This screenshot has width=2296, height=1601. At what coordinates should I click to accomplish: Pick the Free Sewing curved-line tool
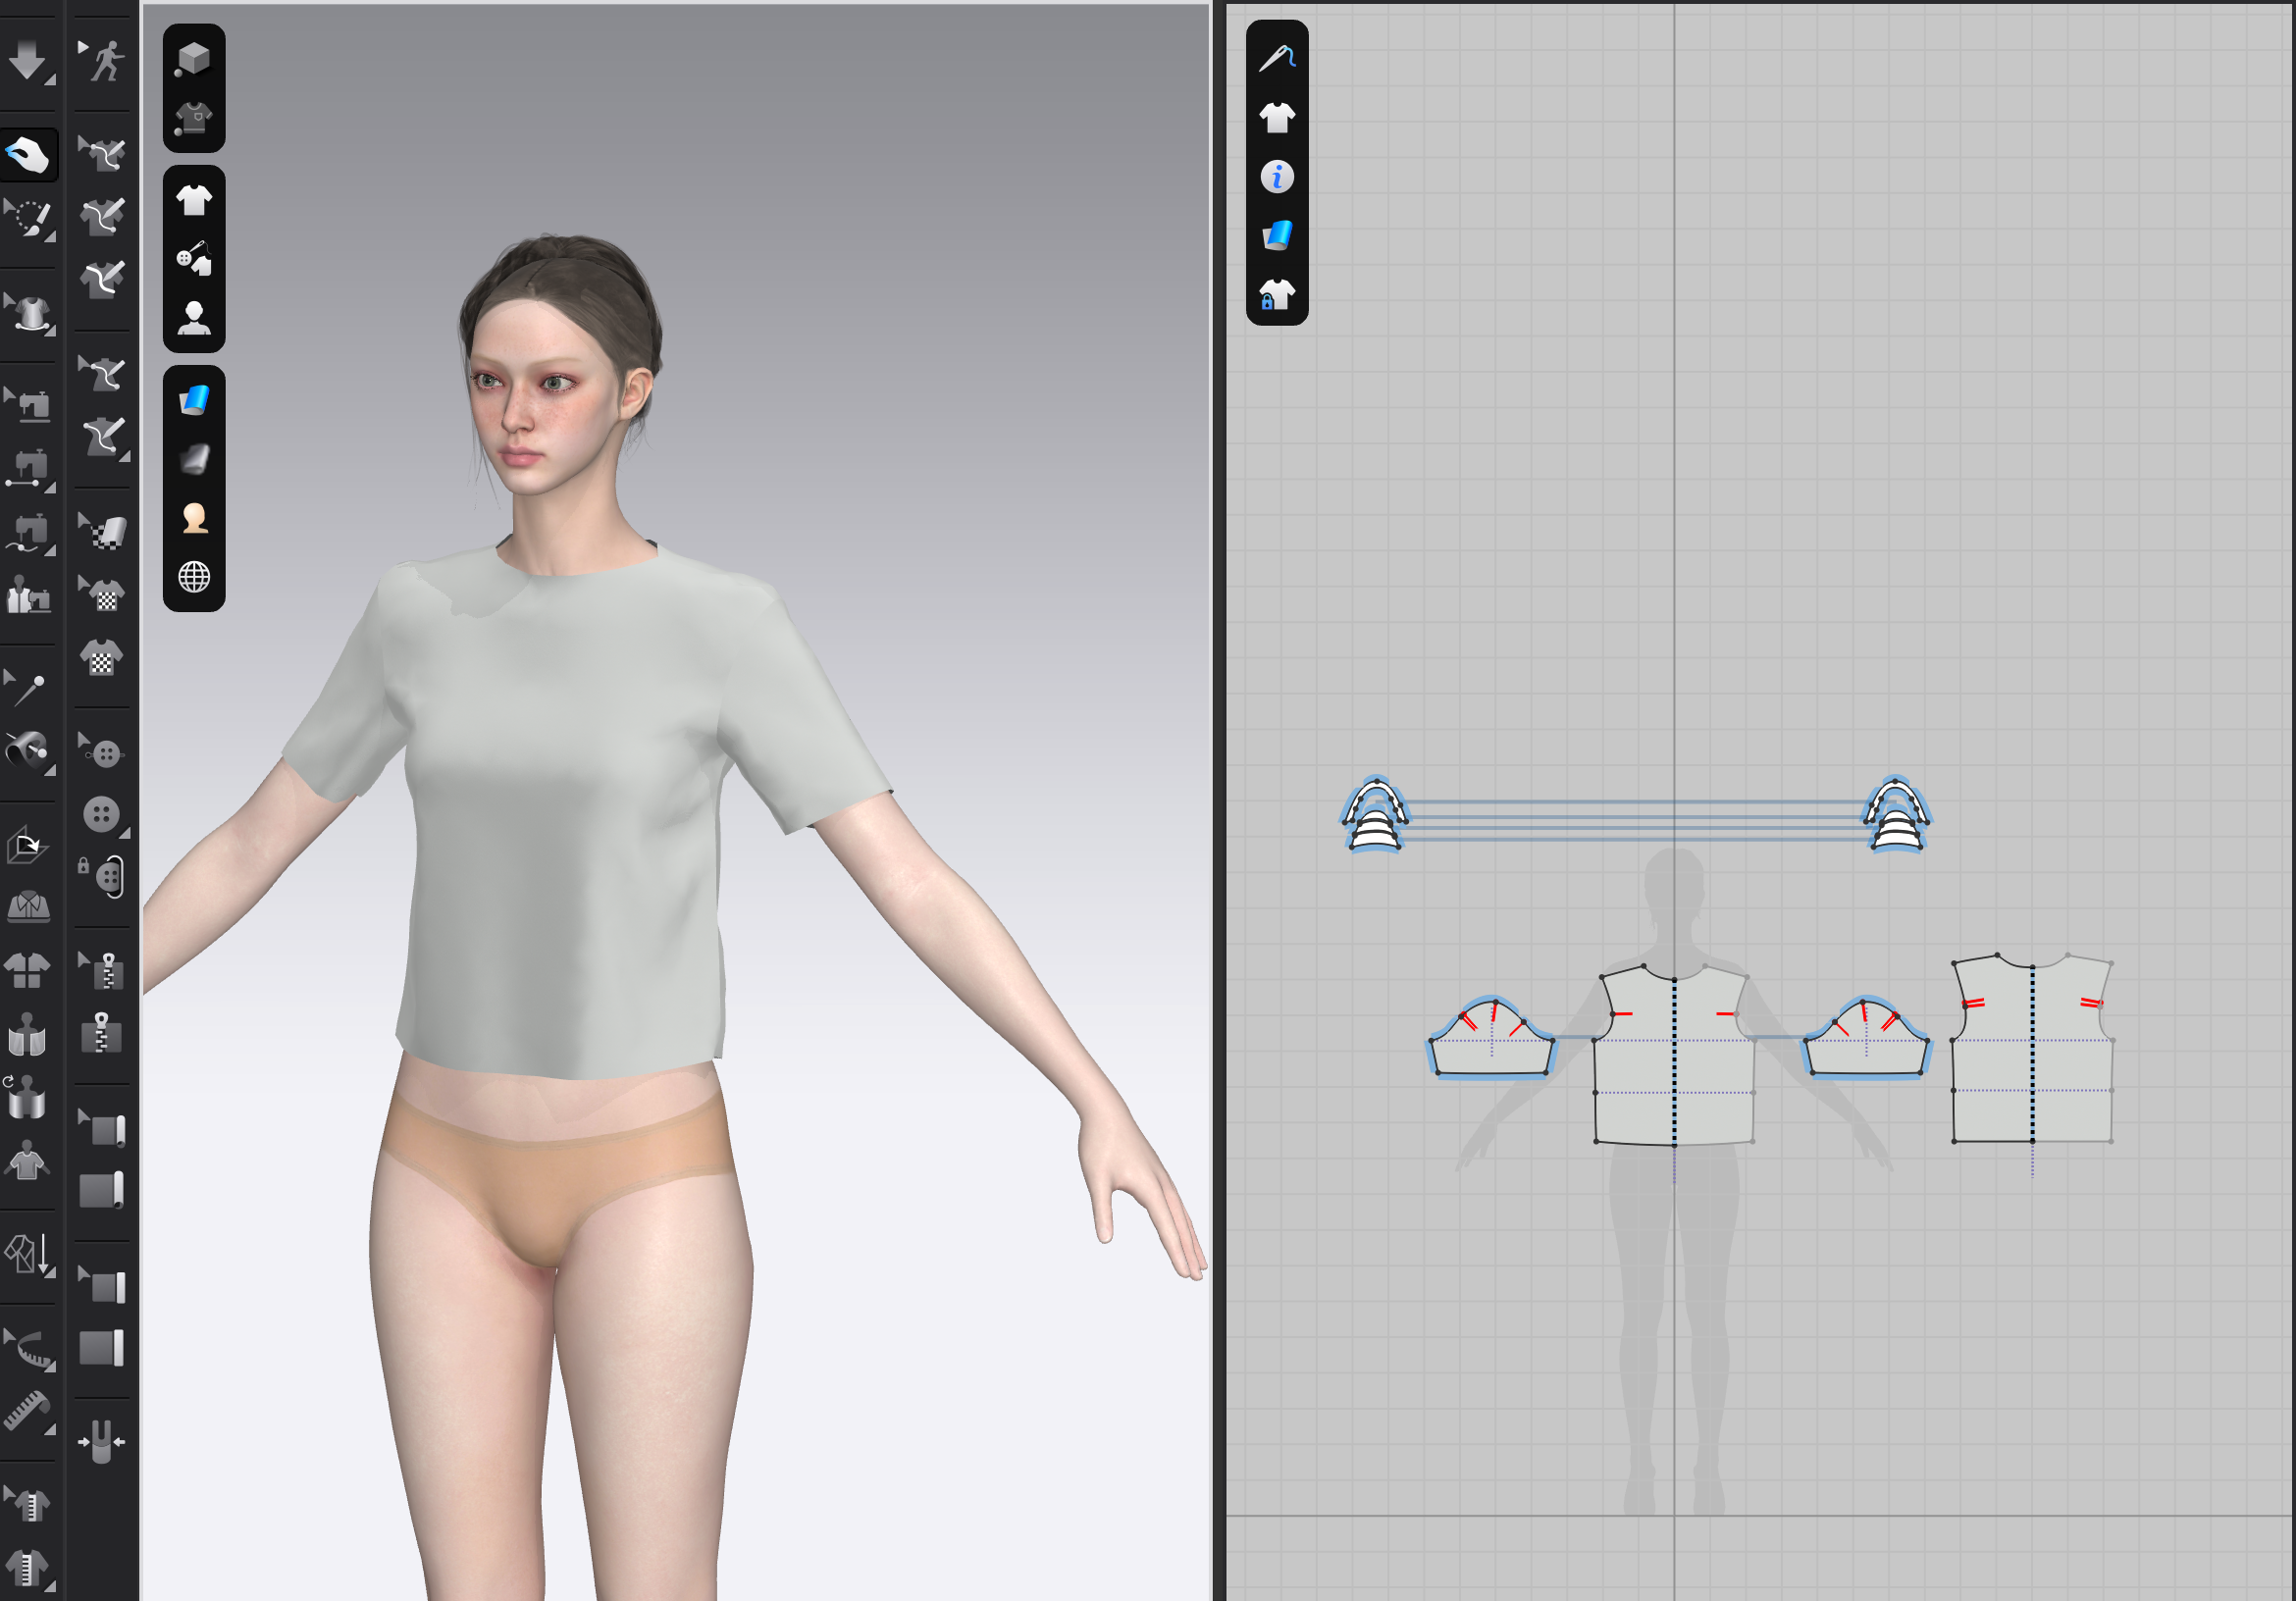tap(29, 532)
